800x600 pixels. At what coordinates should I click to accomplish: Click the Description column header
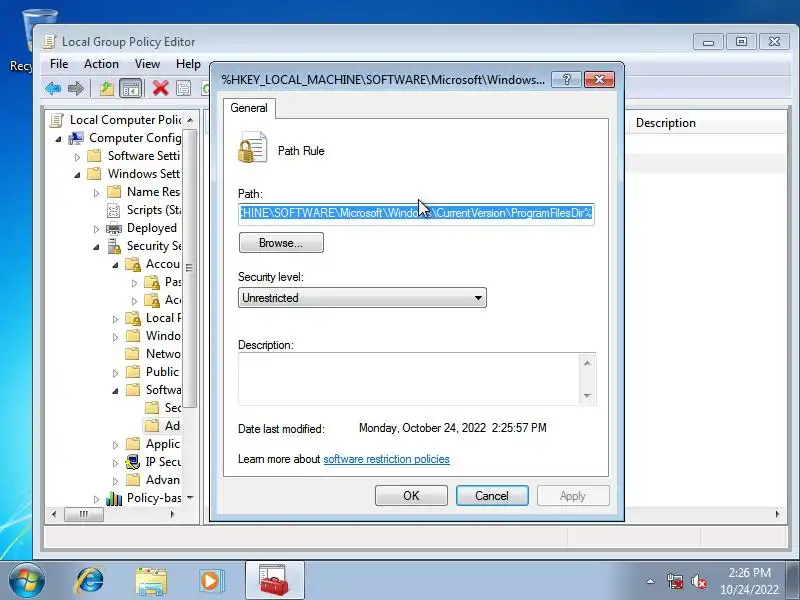click(x=665, y=123)
